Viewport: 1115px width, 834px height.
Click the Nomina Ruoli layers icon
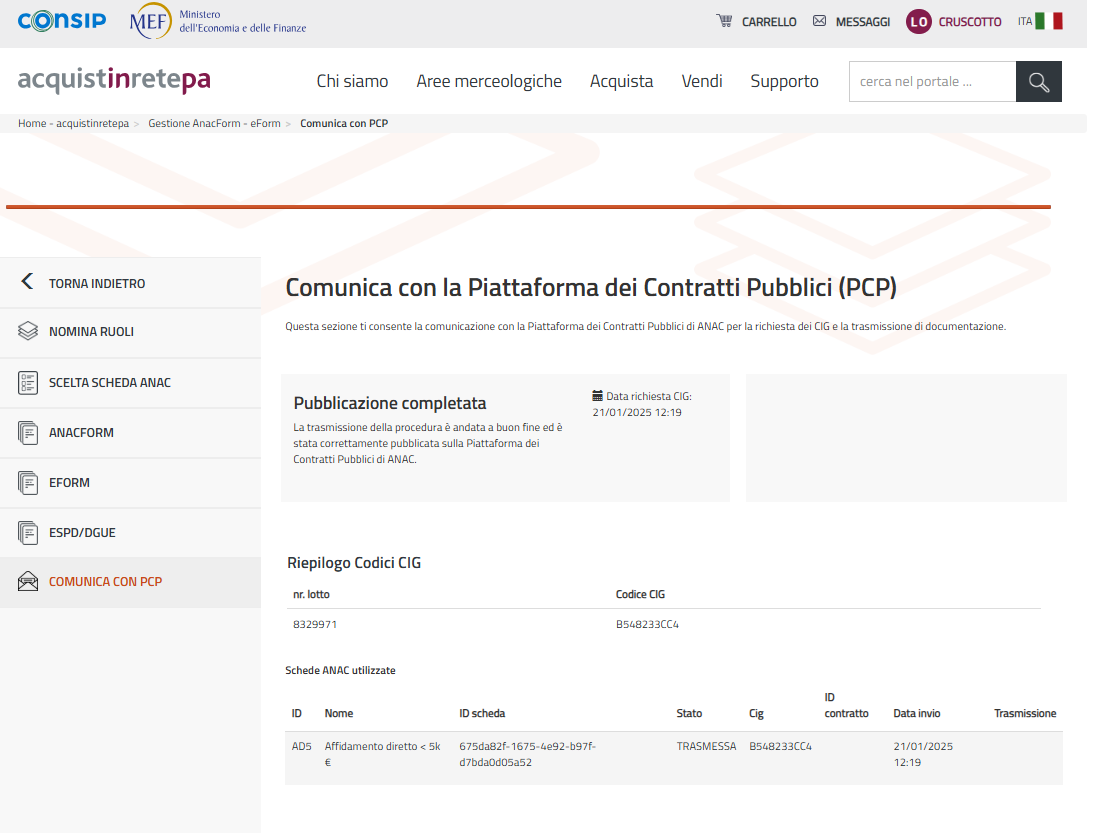[28, 332]
